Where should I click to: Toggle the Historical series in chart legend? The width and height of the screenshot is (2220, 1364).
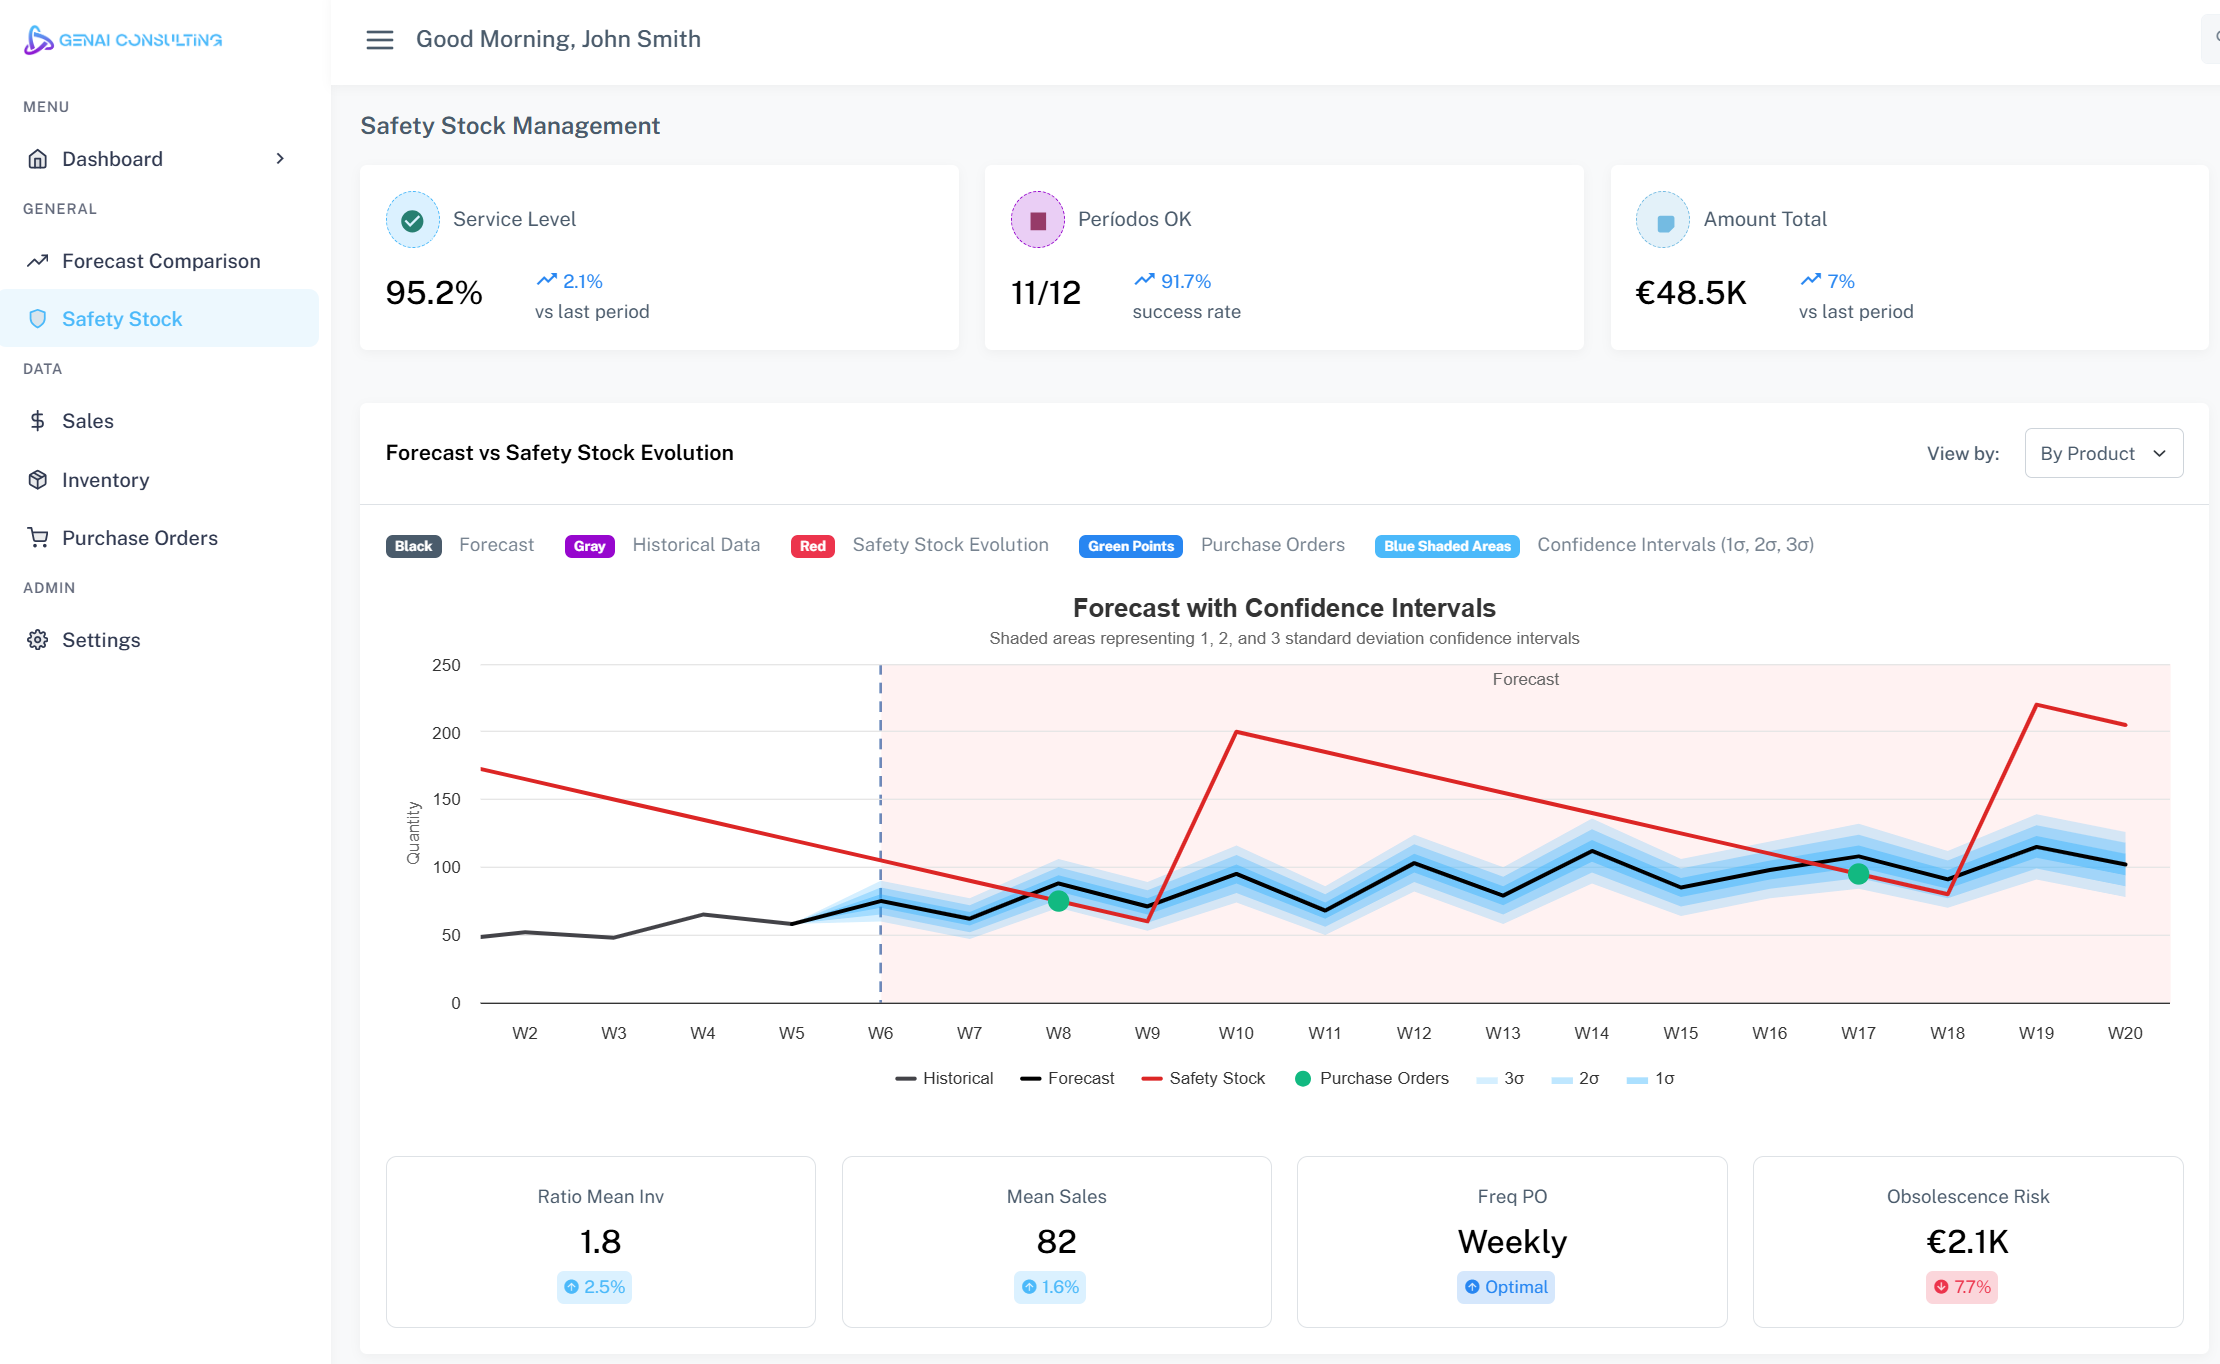pyautogui.click(x=944, y=1078)
